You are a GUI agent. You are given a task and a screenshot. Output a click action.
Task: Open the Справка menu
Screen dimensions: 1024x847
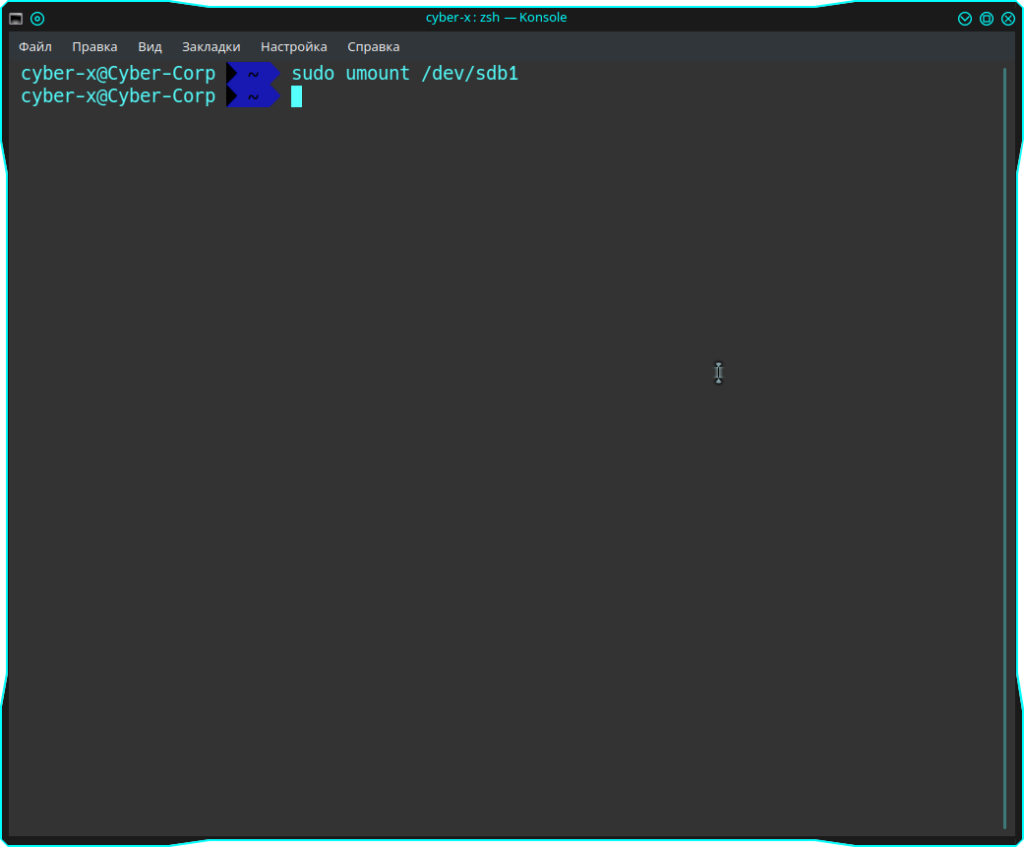click(x=374, y=47)
